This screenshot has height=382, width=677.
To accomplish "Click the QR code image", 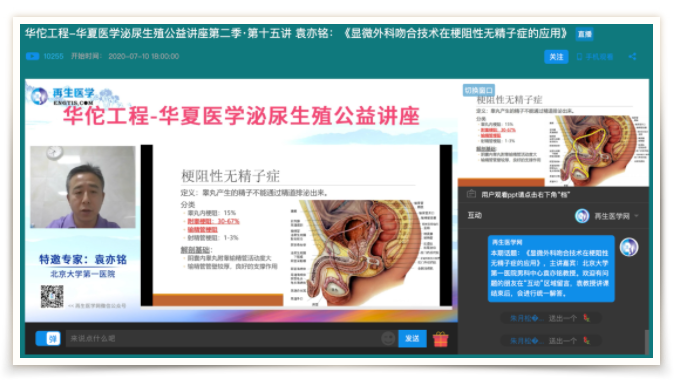I will [x=52, y=296].
